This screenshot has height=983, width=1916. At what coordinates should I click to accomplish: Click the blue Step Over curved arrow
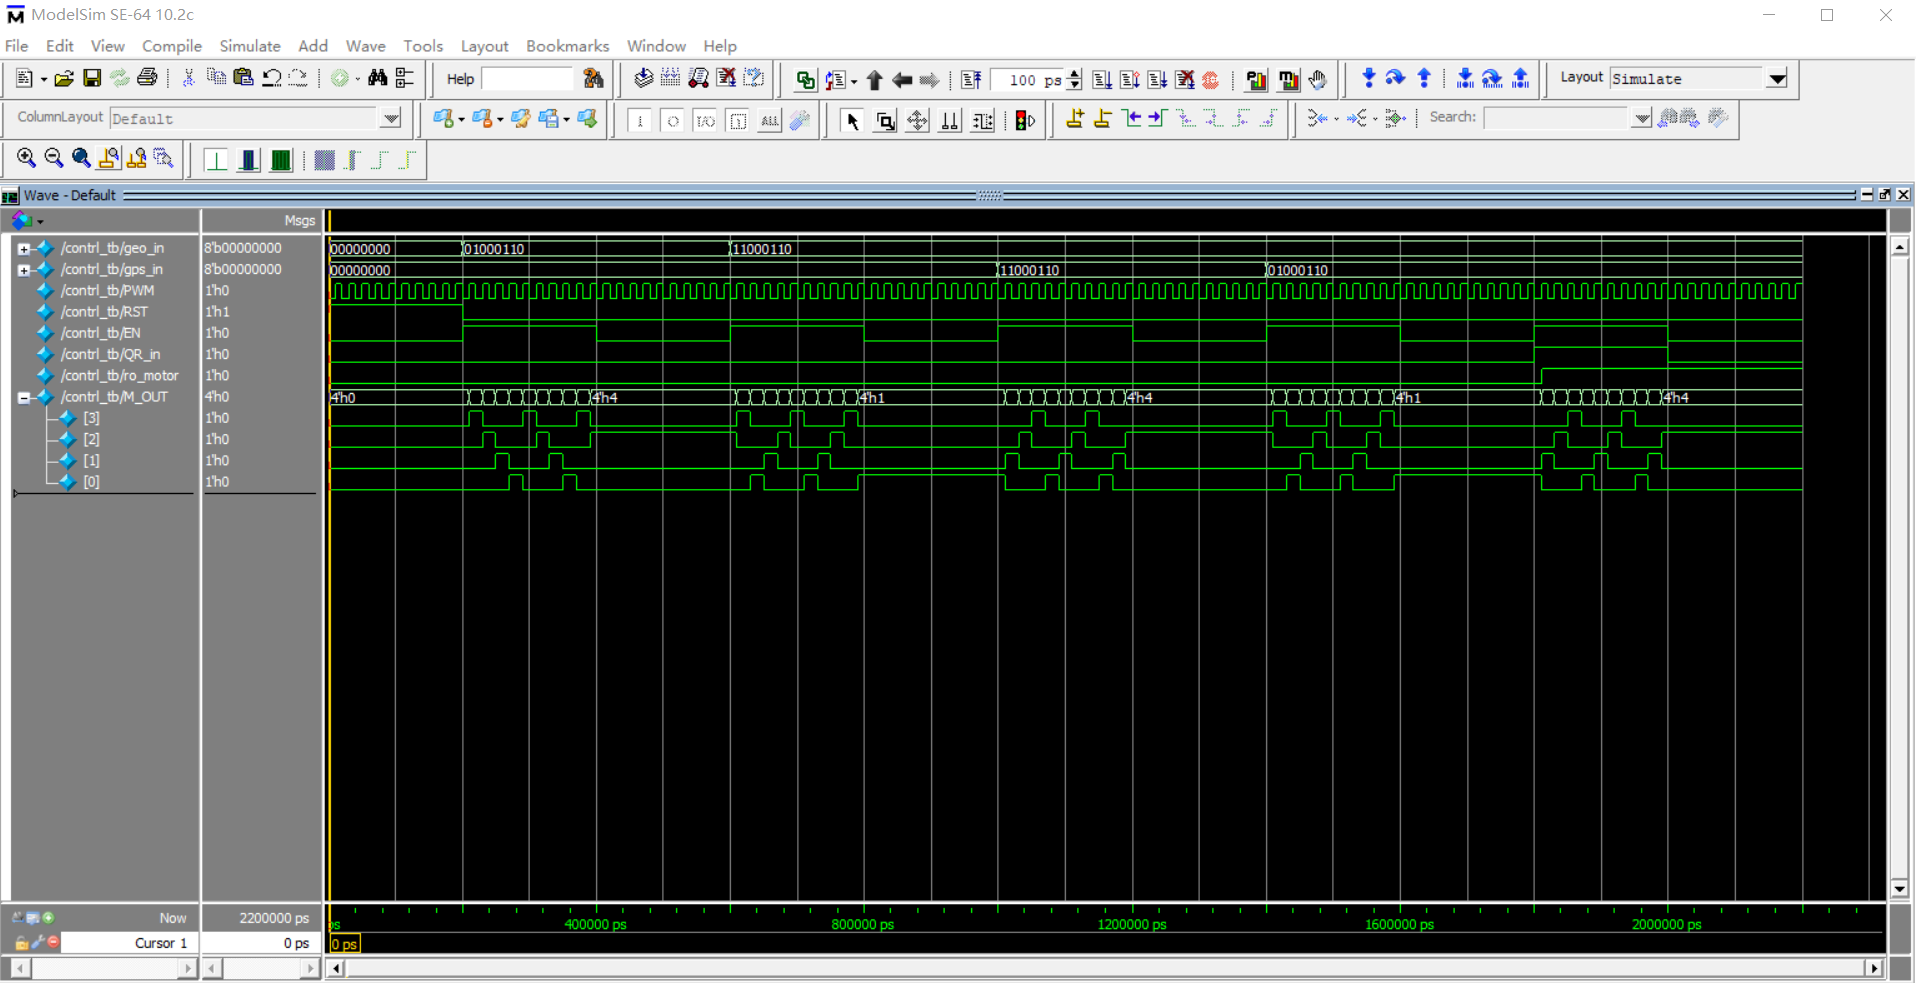click(1396, 78)
